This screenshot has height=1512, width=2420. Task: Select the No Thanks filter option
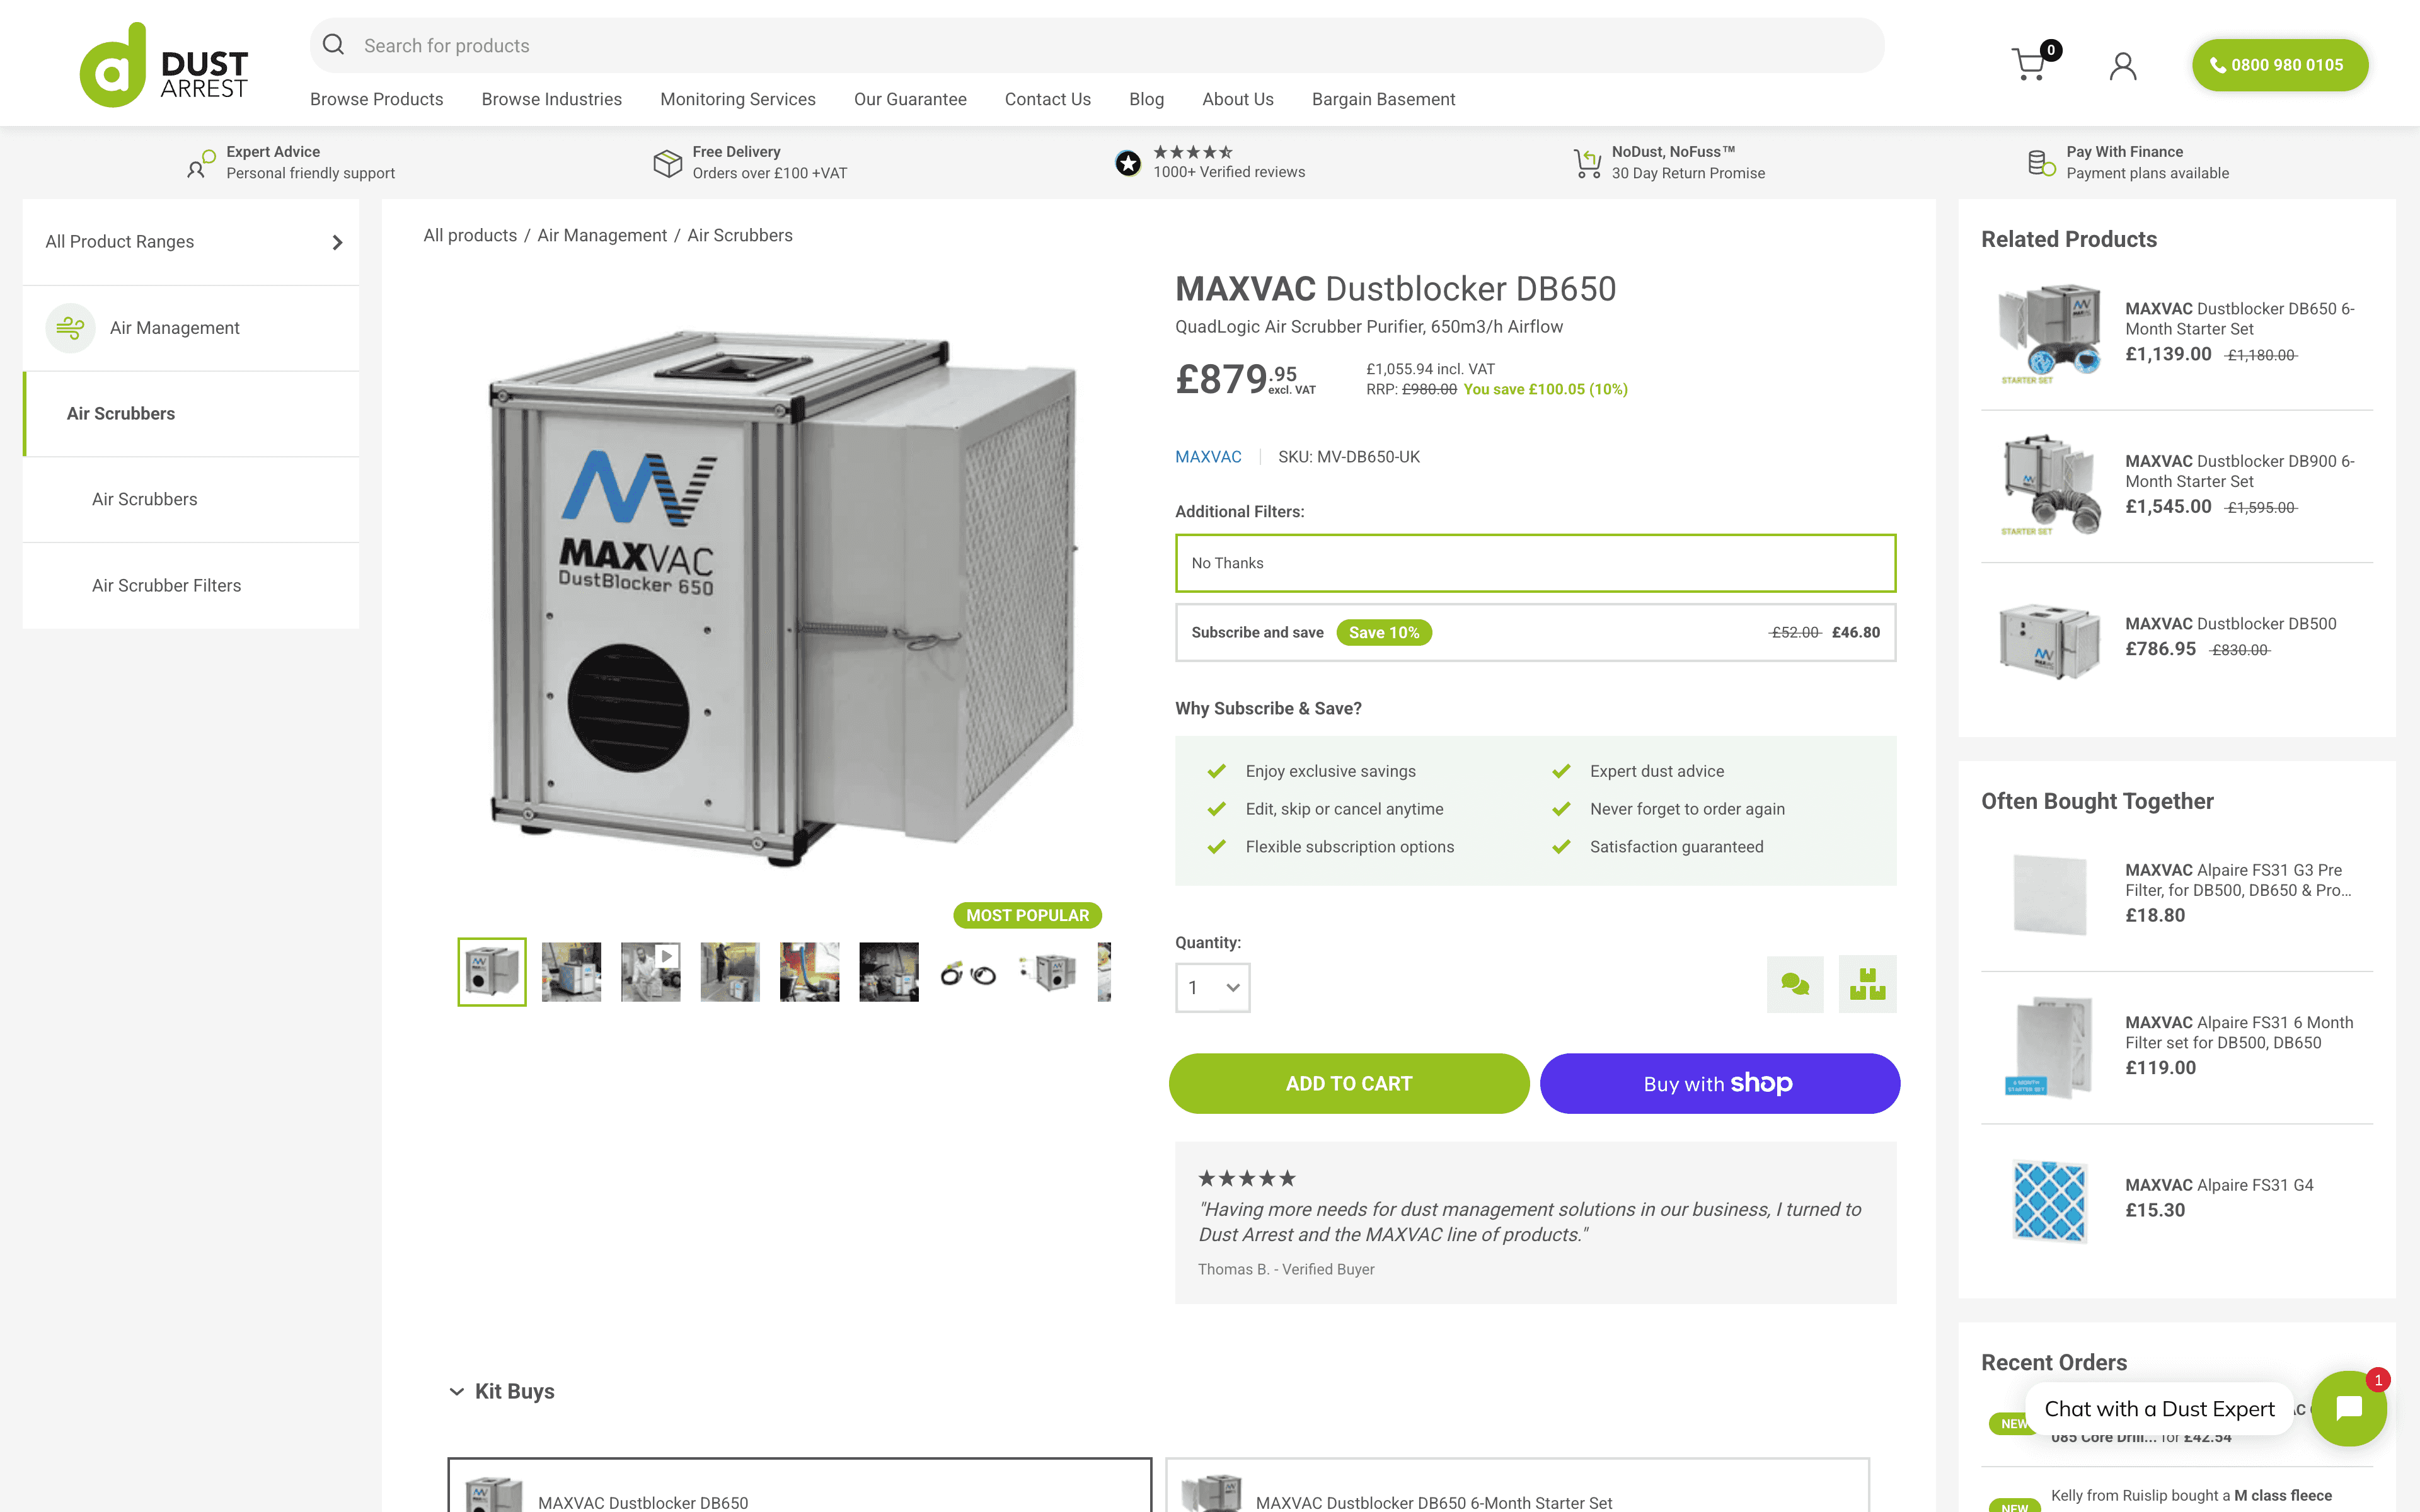(1534, 563)
